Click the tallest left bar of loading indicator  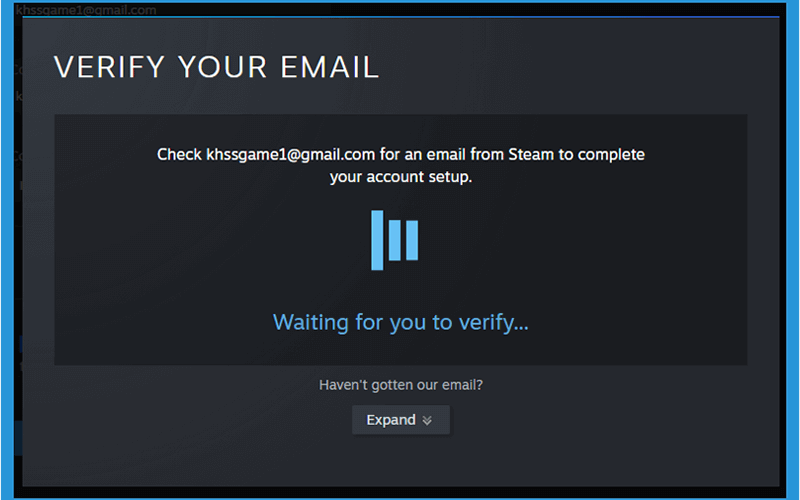[x=377, y=240]
